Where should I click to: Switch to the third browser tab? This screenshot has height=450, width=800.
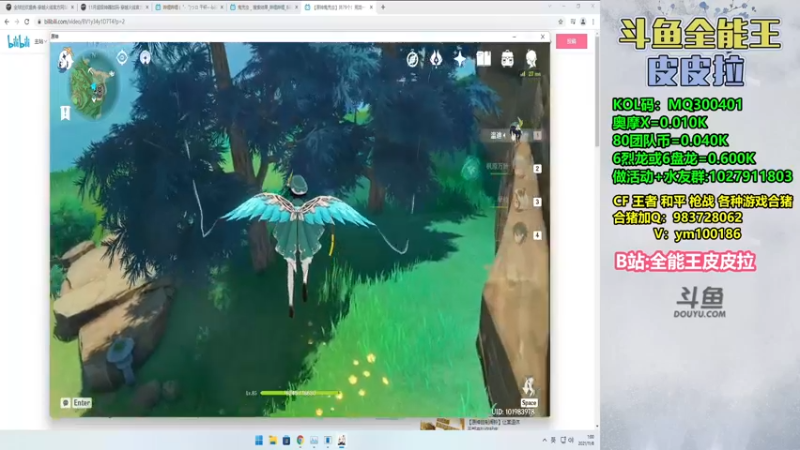(189, 7)
